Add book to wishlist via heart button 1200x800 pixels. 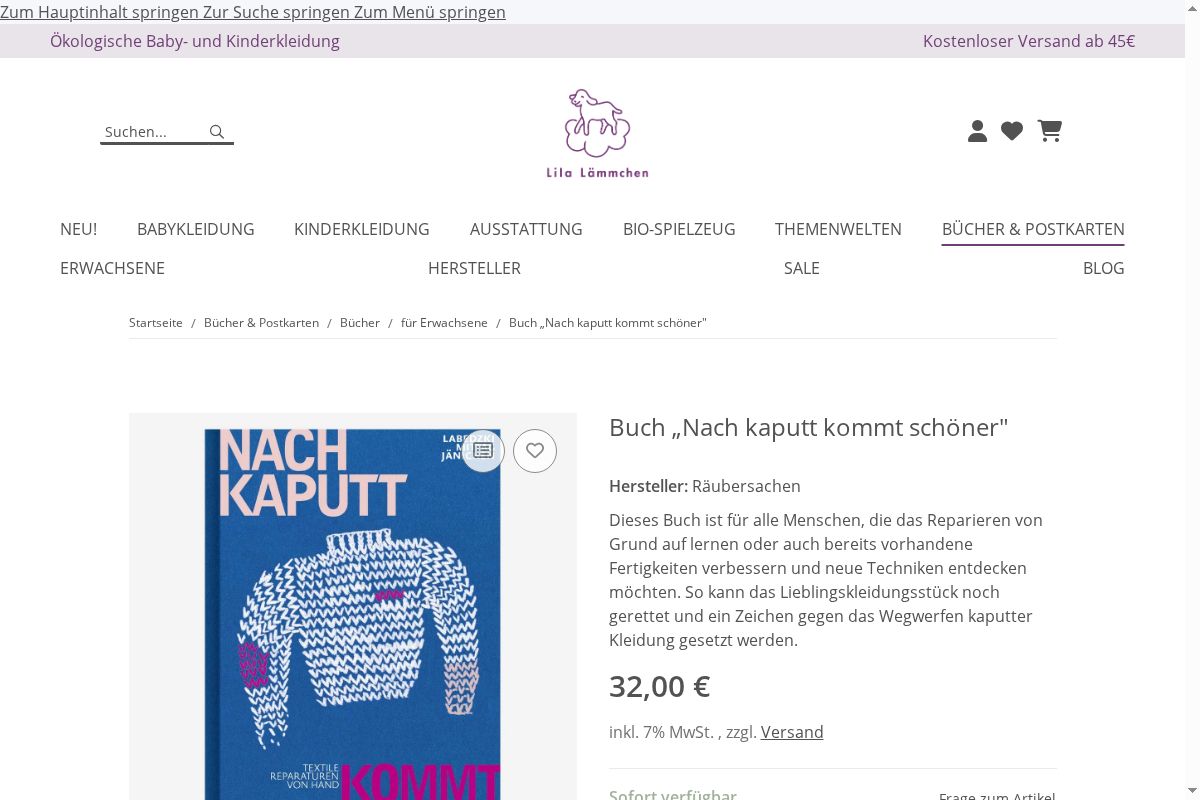535,451
